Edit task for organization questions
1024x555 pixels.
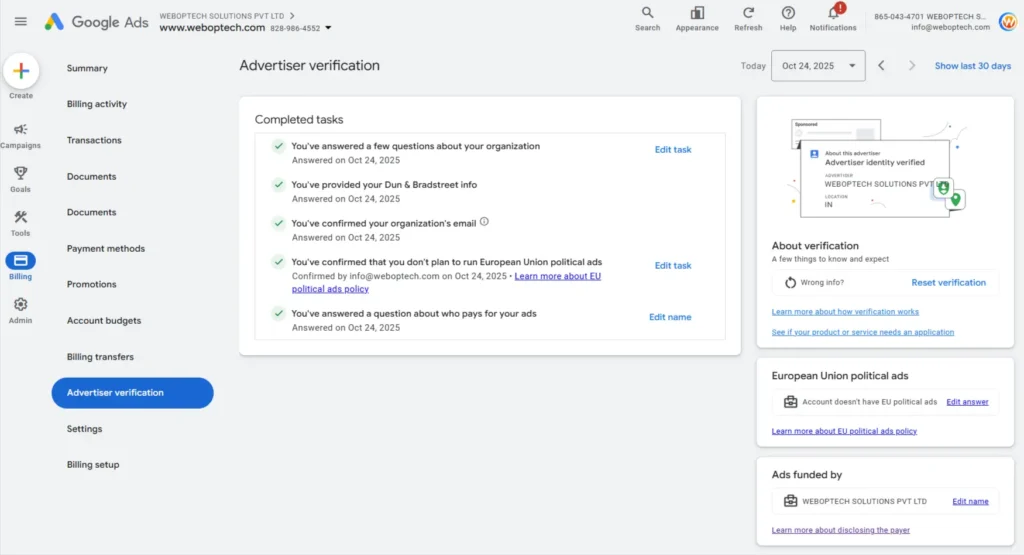pyautogui.click(x=673, y=150)
